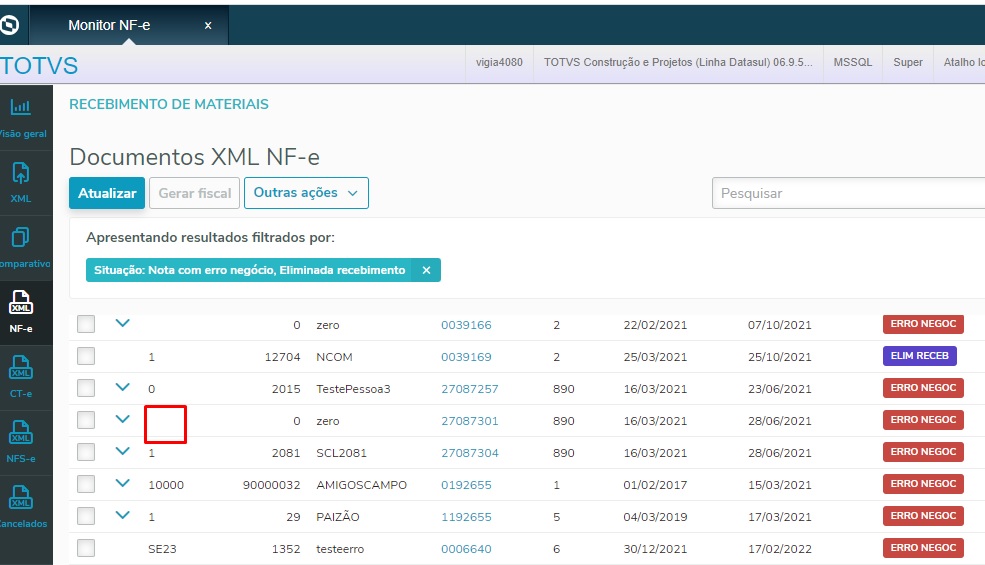Screen dimensions: 985x565
Task: Open the Comparativo sidebar icon
Action: point(20,238)
